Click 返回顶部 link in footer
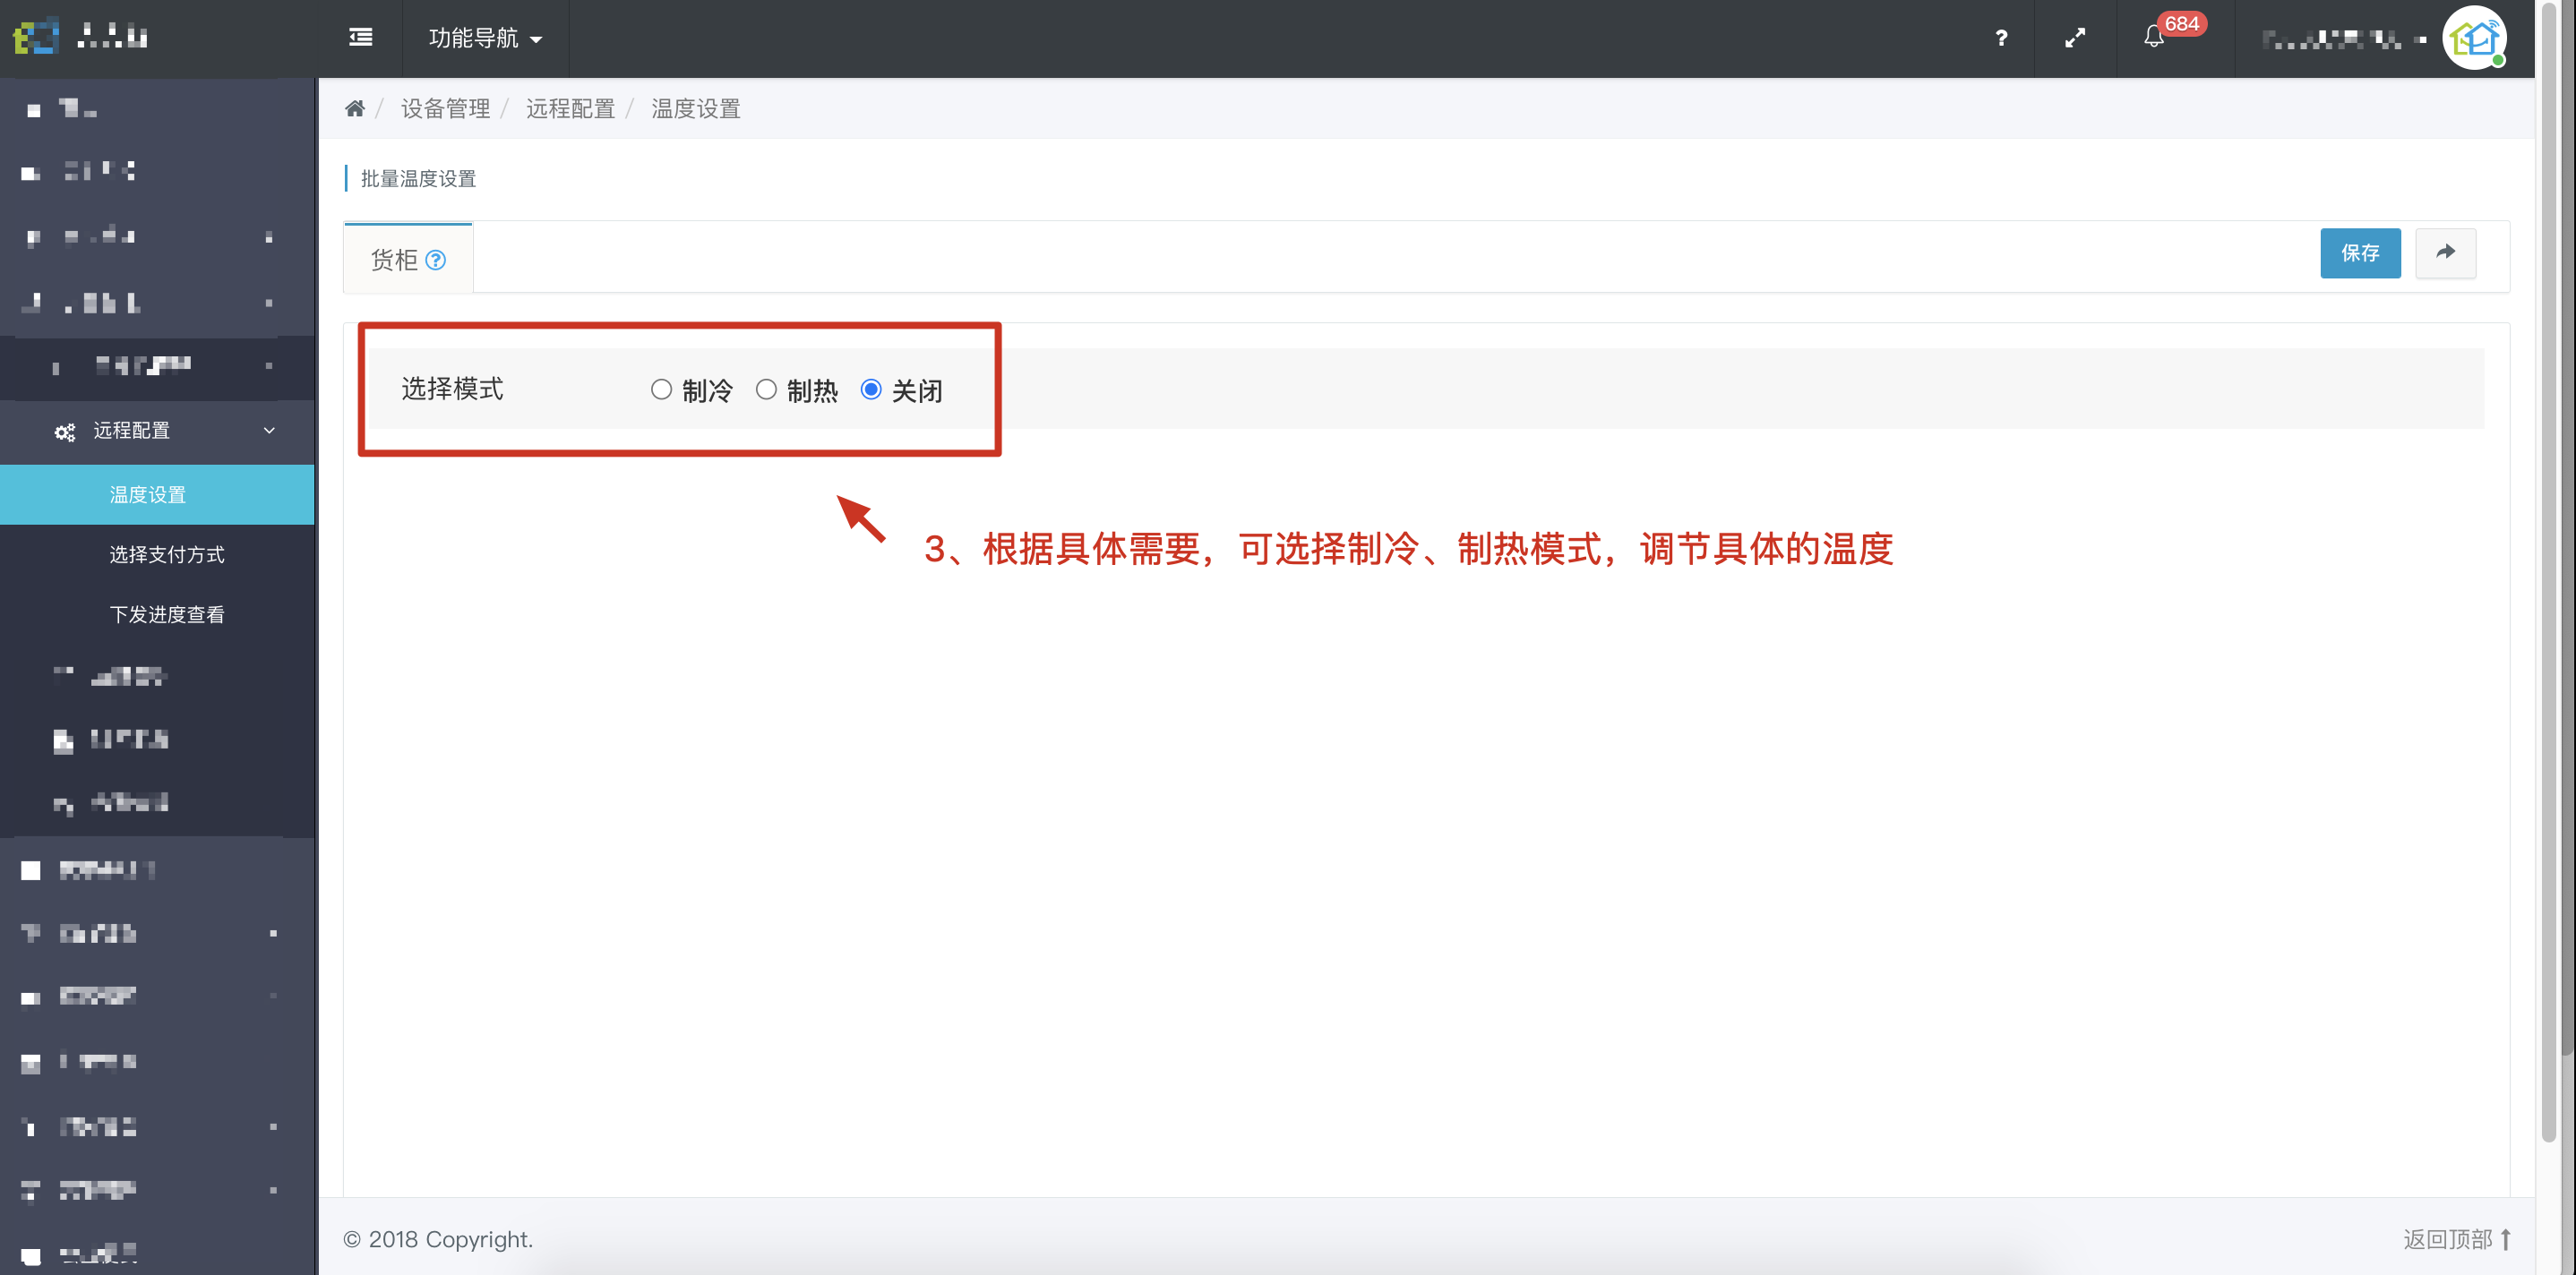Screen dimensions: 2576x1275 click(x=2456, y=1239)
